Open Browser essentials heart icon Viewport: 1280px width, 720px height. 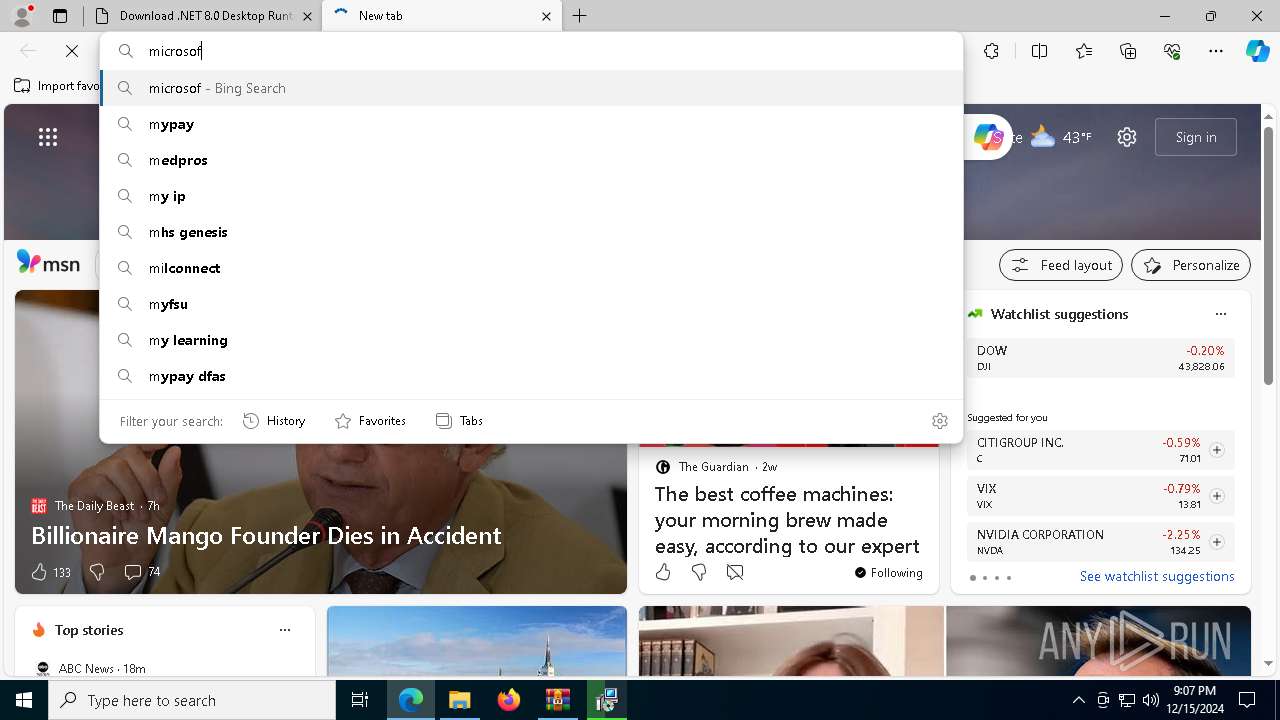pyautogui.click(x=1172, y=51)
